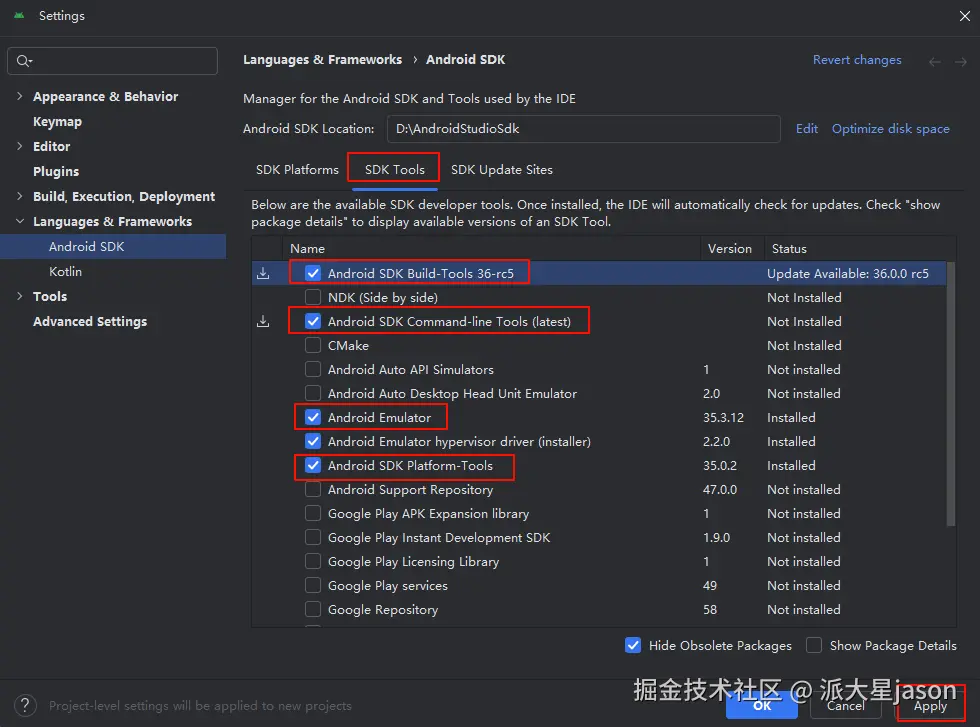This screenshot has width=980, height=727.
Task: Uncheck the Android Emulator checkbox
Action: 313,417
